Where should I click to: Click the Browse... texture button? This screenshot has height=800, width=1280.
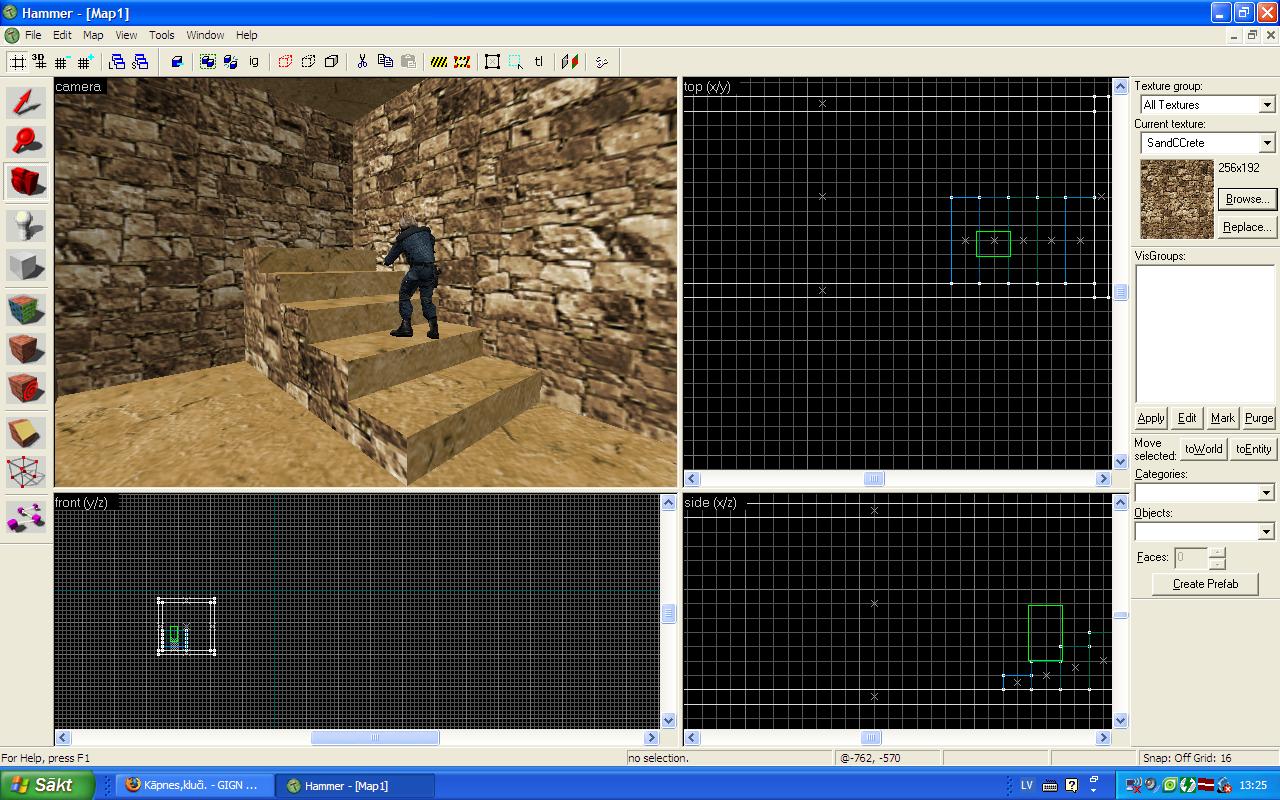(1247, 199)
